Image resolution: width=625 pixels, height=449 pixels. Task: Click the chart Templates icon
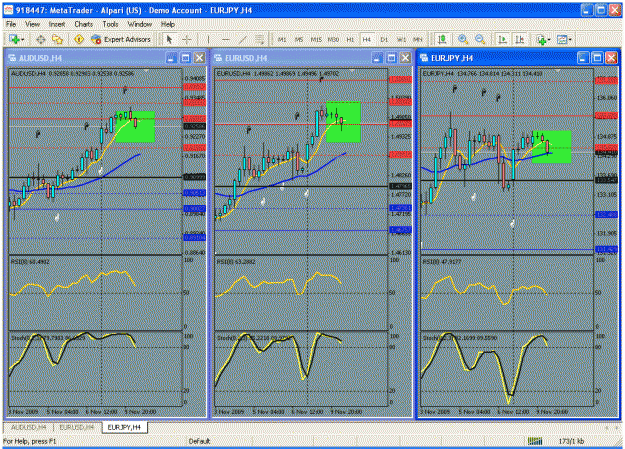point(562,39)
